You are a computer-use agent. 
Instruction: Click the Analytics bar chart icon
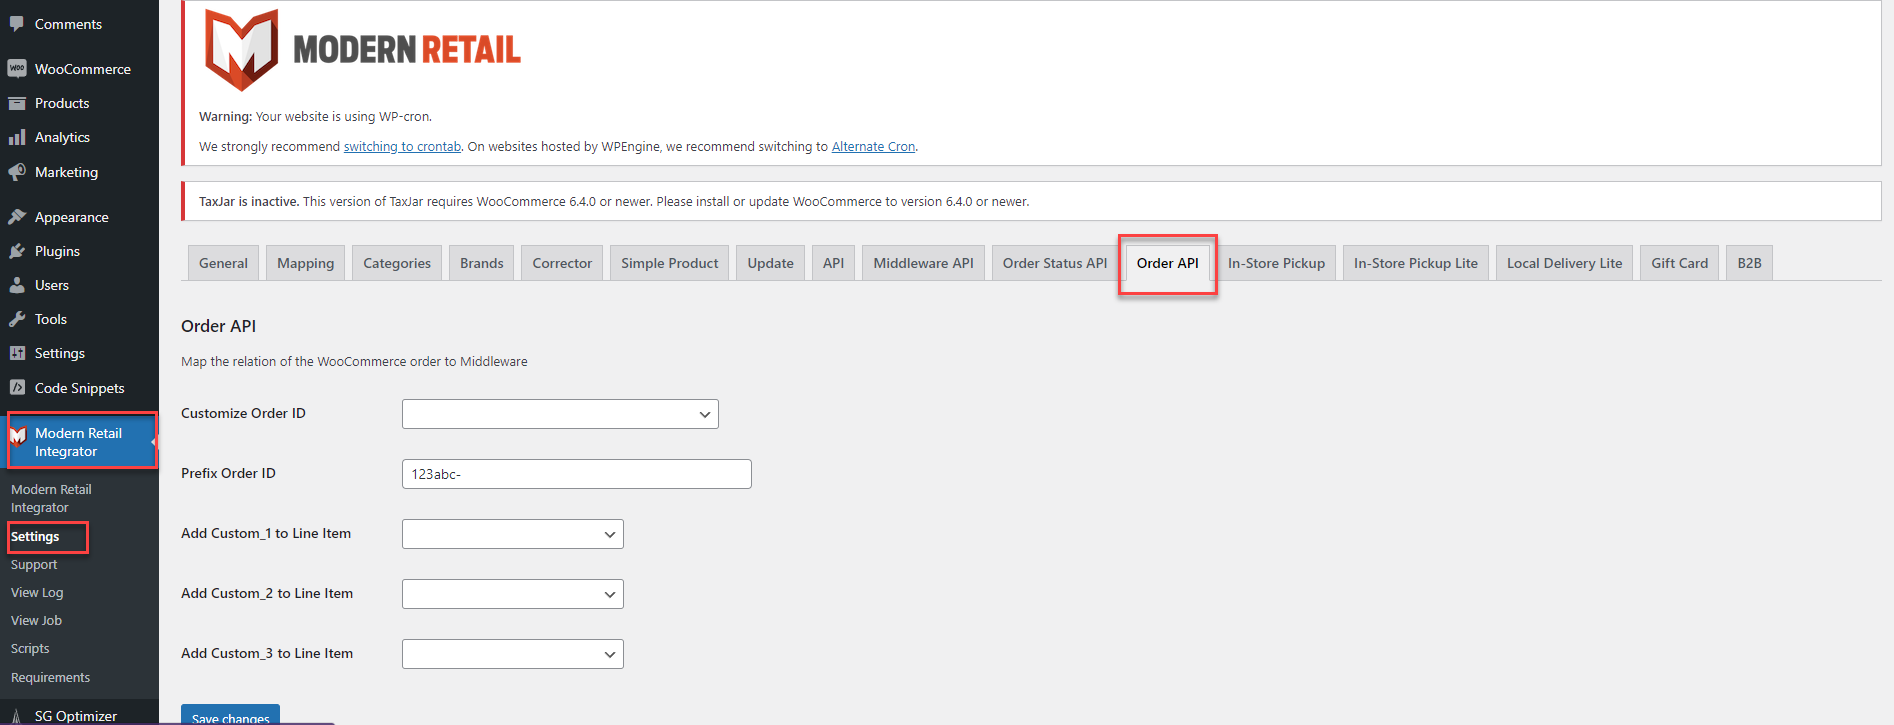tap(17, 137)
